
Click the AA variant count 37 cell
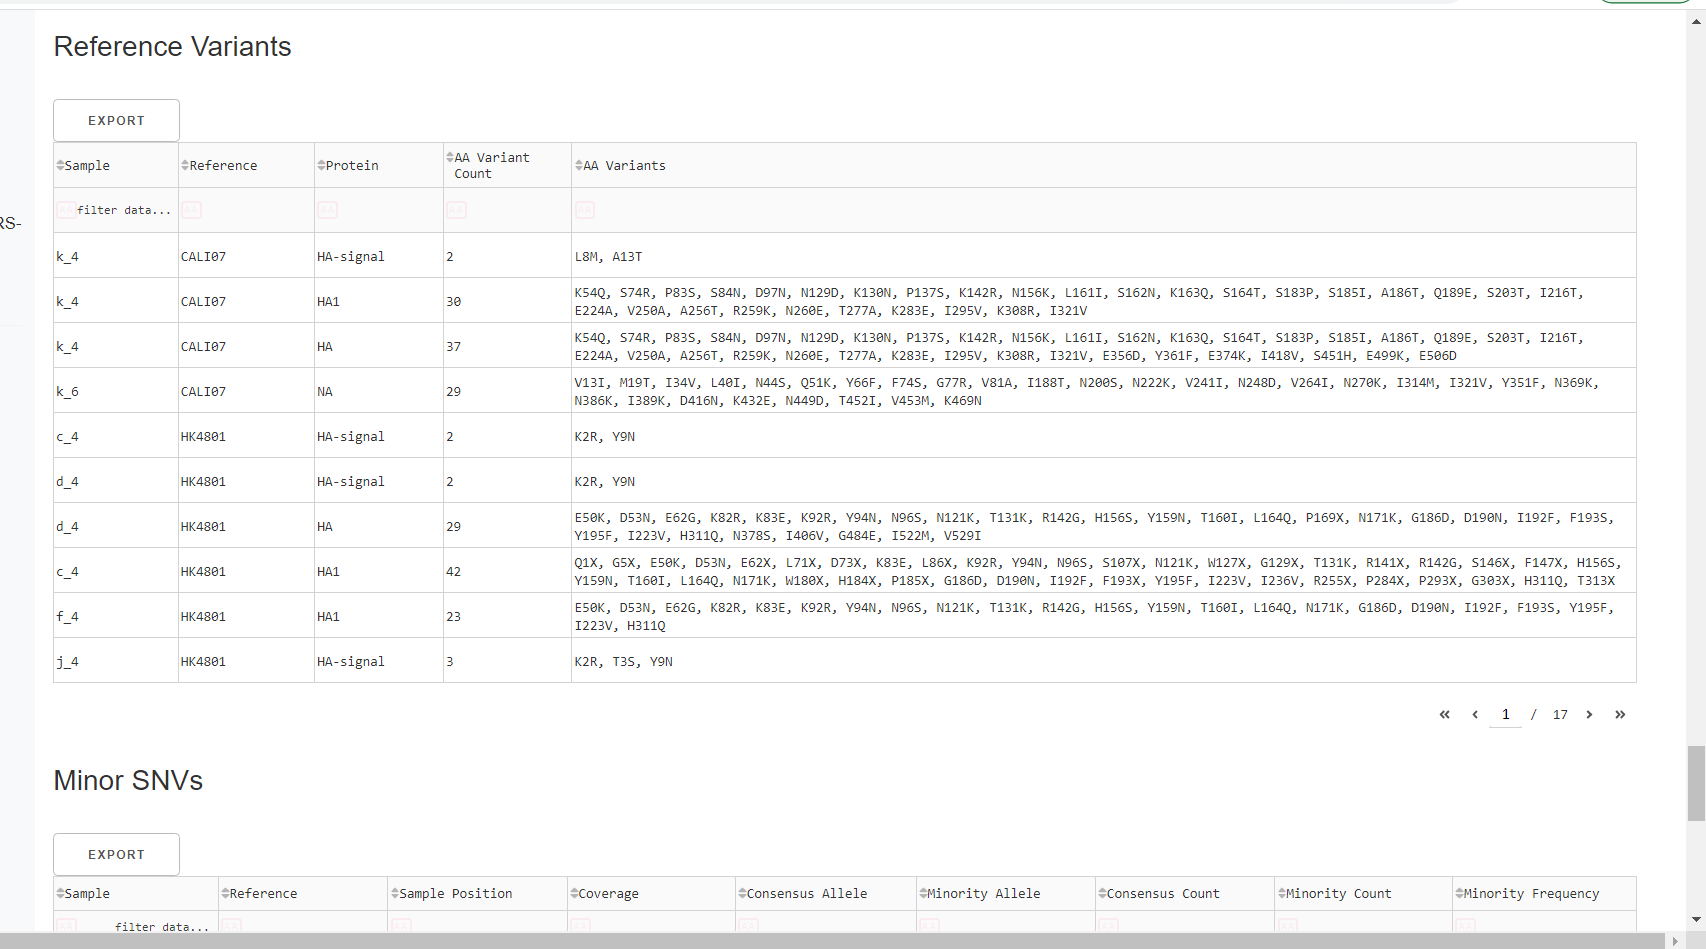point(507,346)
